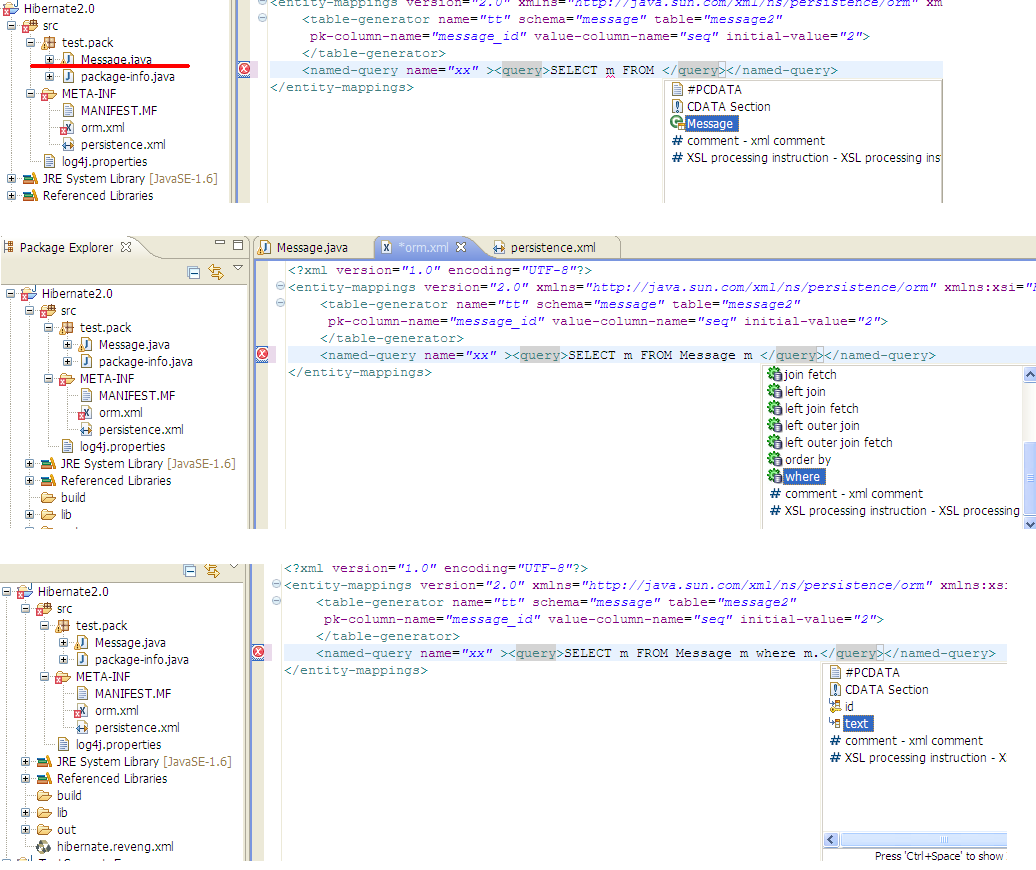This screenshot has width=1036, height=870.
Task: Click left arrow of the horizontal scrollbar under 'text' list
Action: [831, 840]
